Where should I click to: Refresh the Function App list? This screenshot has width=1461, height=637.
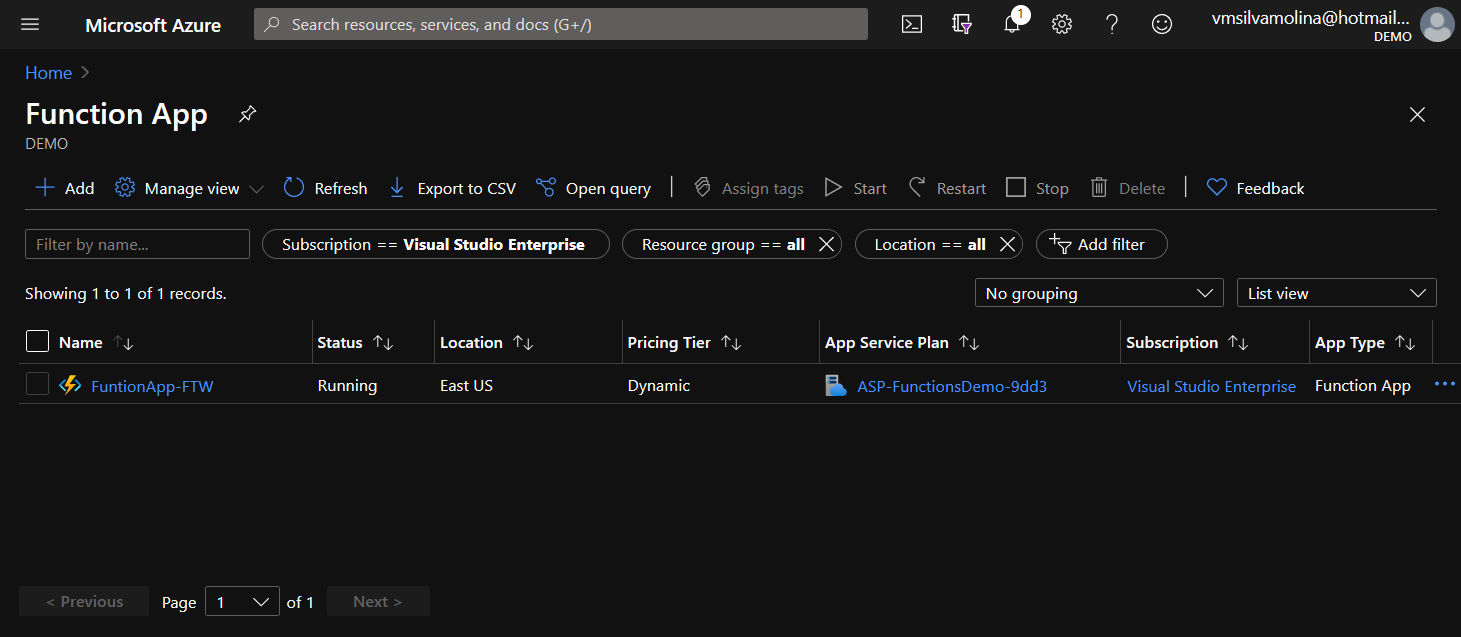click(326, 188)
